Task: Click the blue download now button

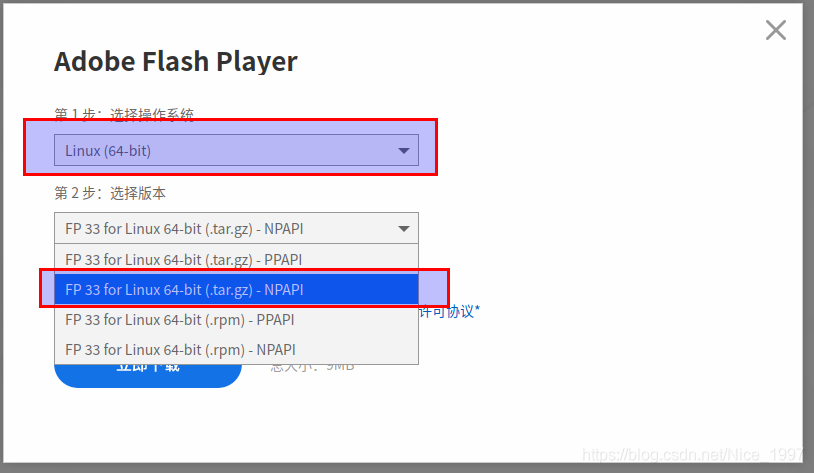Action: [148, 375]
